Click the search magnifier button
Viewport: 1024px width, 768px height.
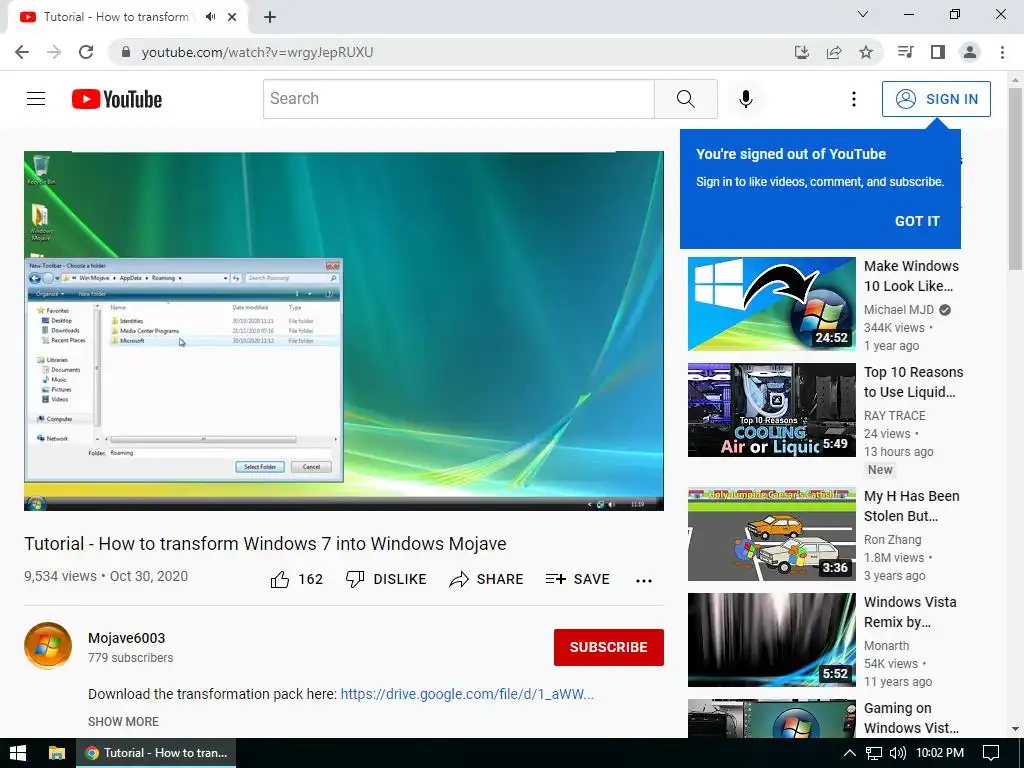(x=686, y=99)
